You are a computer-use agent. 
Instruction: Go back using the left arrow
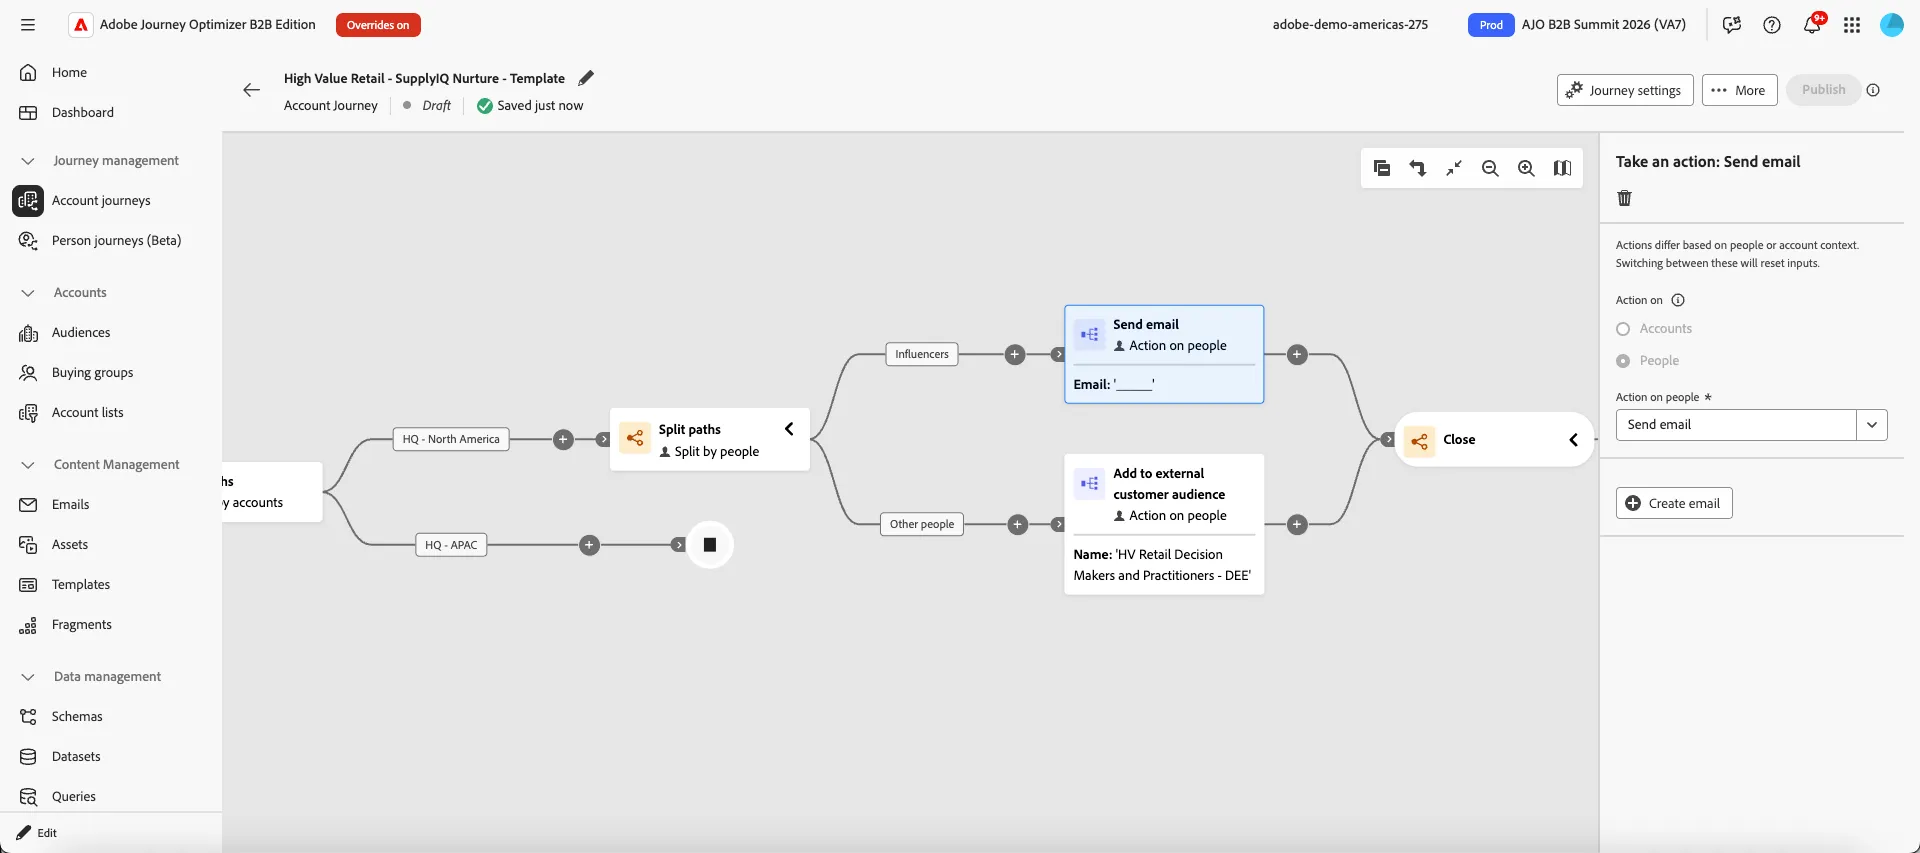(x=251, y=90)
